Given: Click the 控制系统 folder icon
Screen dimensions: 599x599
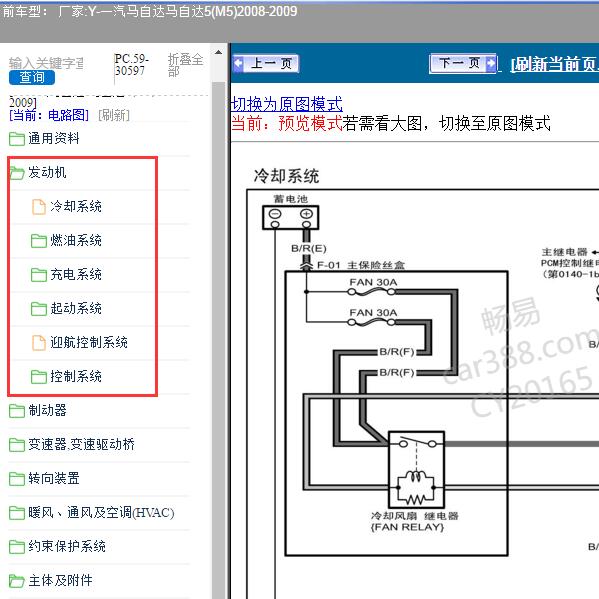Looking at the screenshot, I should coord(39,377).
